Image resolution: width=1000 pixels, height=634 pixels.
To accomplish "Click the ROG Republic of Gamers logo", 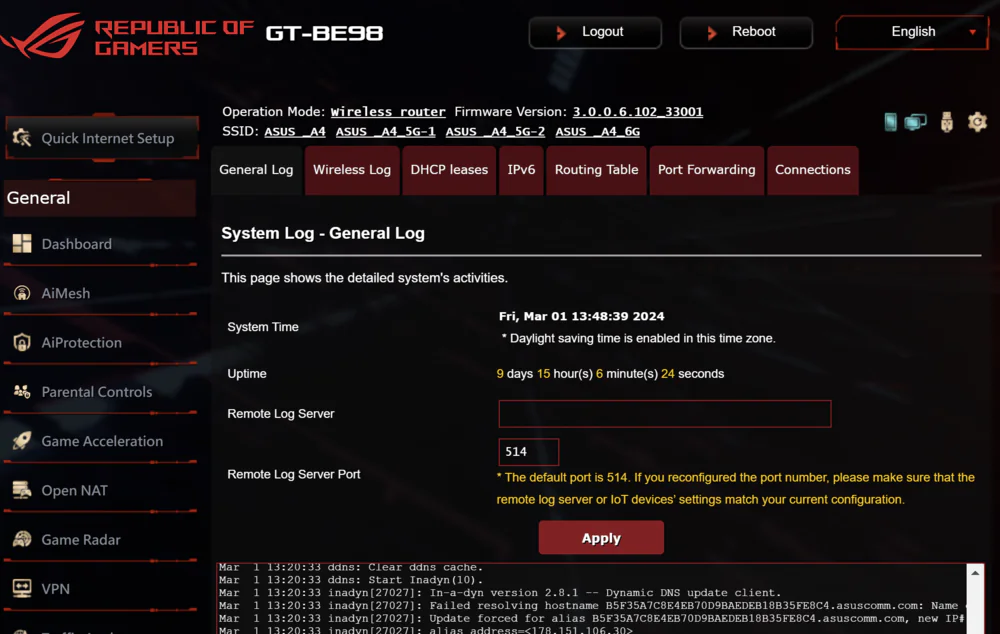I will pos(128,36).
